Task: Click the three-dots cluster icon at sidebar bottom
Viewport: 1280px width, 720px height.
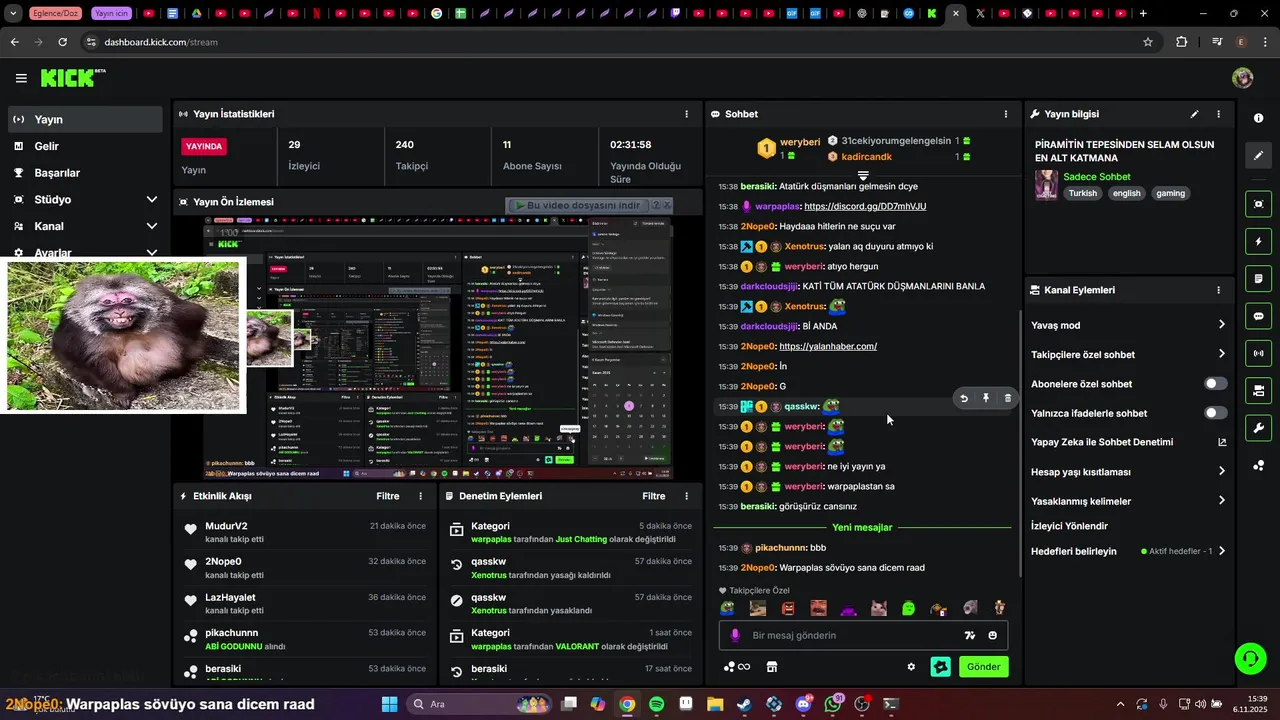Action: (x=1258, y=466)
